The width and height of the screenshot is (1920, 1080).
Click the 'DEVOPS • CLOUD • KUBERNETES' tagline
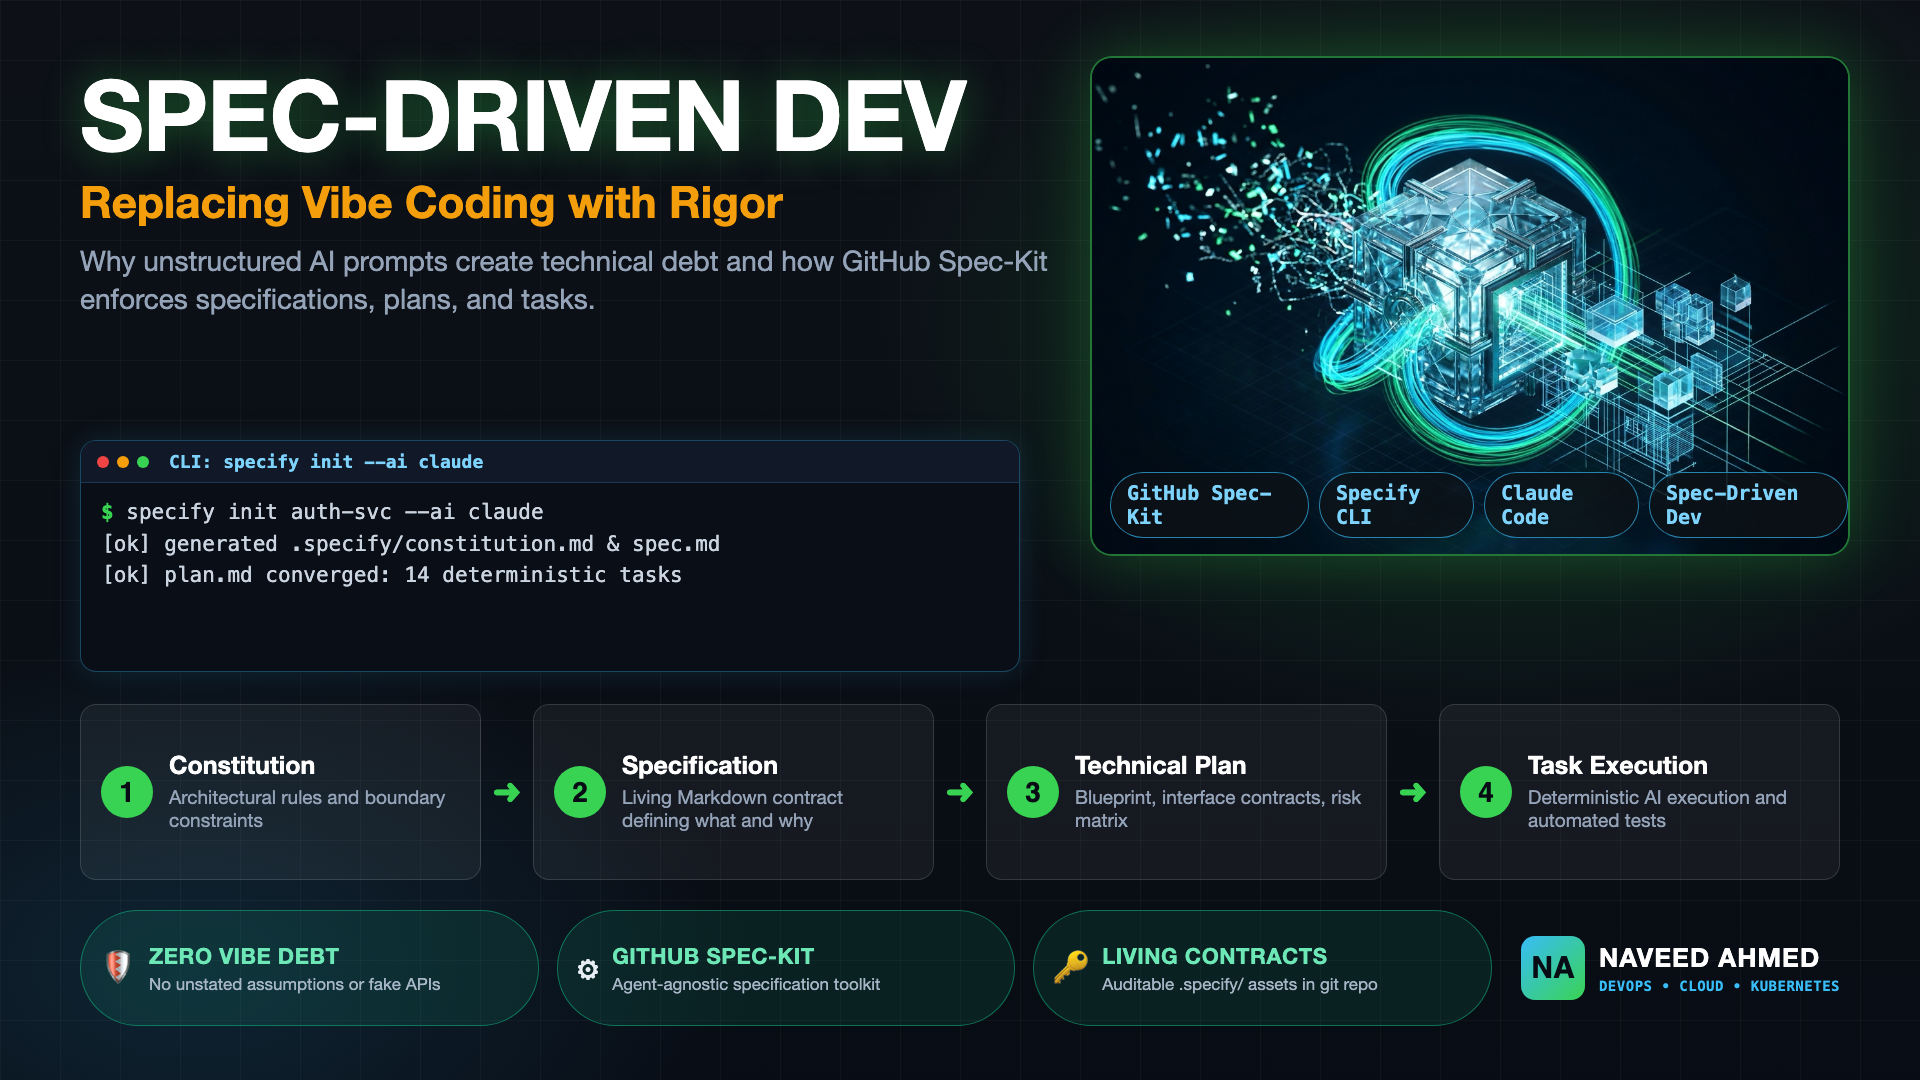[x=1718, y=986]
